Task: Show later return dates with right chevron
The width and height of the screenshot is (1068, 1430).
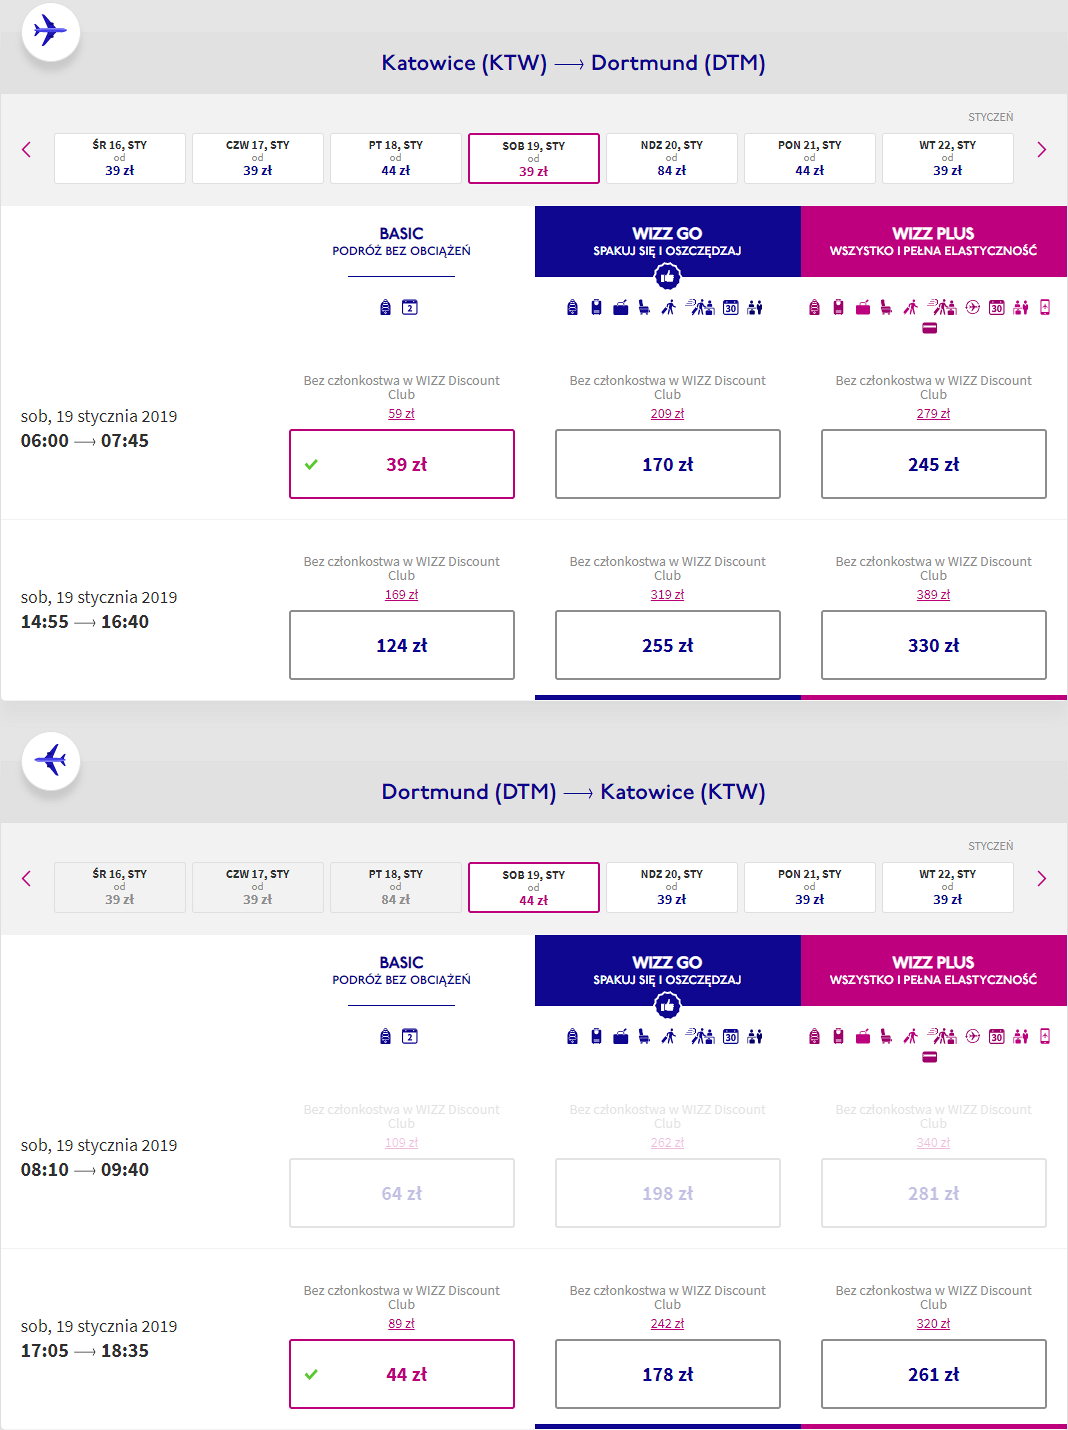Action: point(1041,879)
